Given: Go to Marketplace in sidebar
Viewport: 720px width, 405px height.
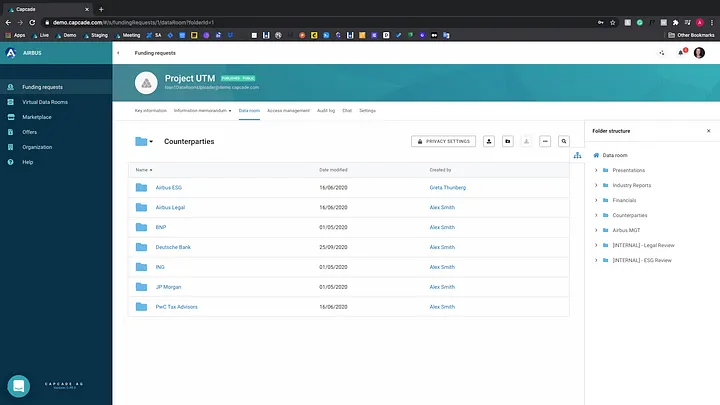Looking at the screenshot, I should point(37,117).
